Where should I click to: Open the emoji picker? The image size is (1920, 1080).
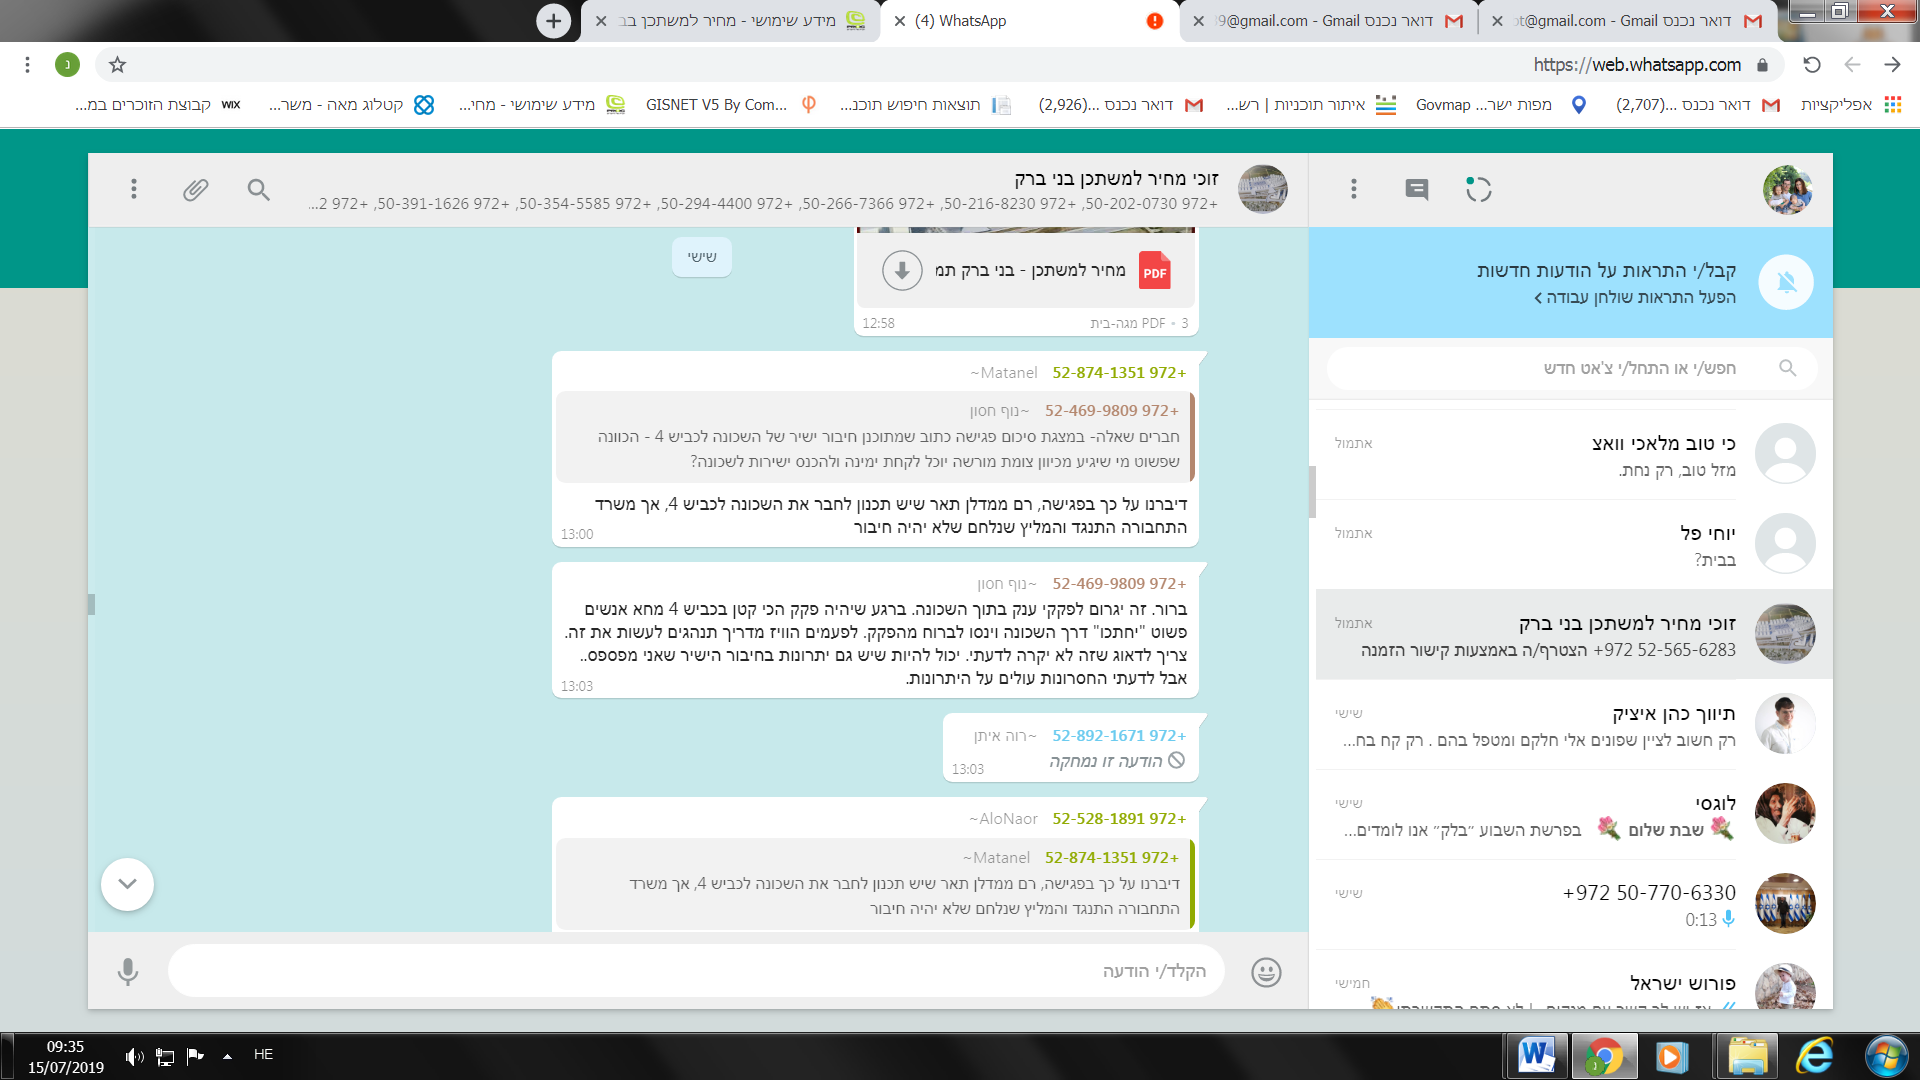1266,972
